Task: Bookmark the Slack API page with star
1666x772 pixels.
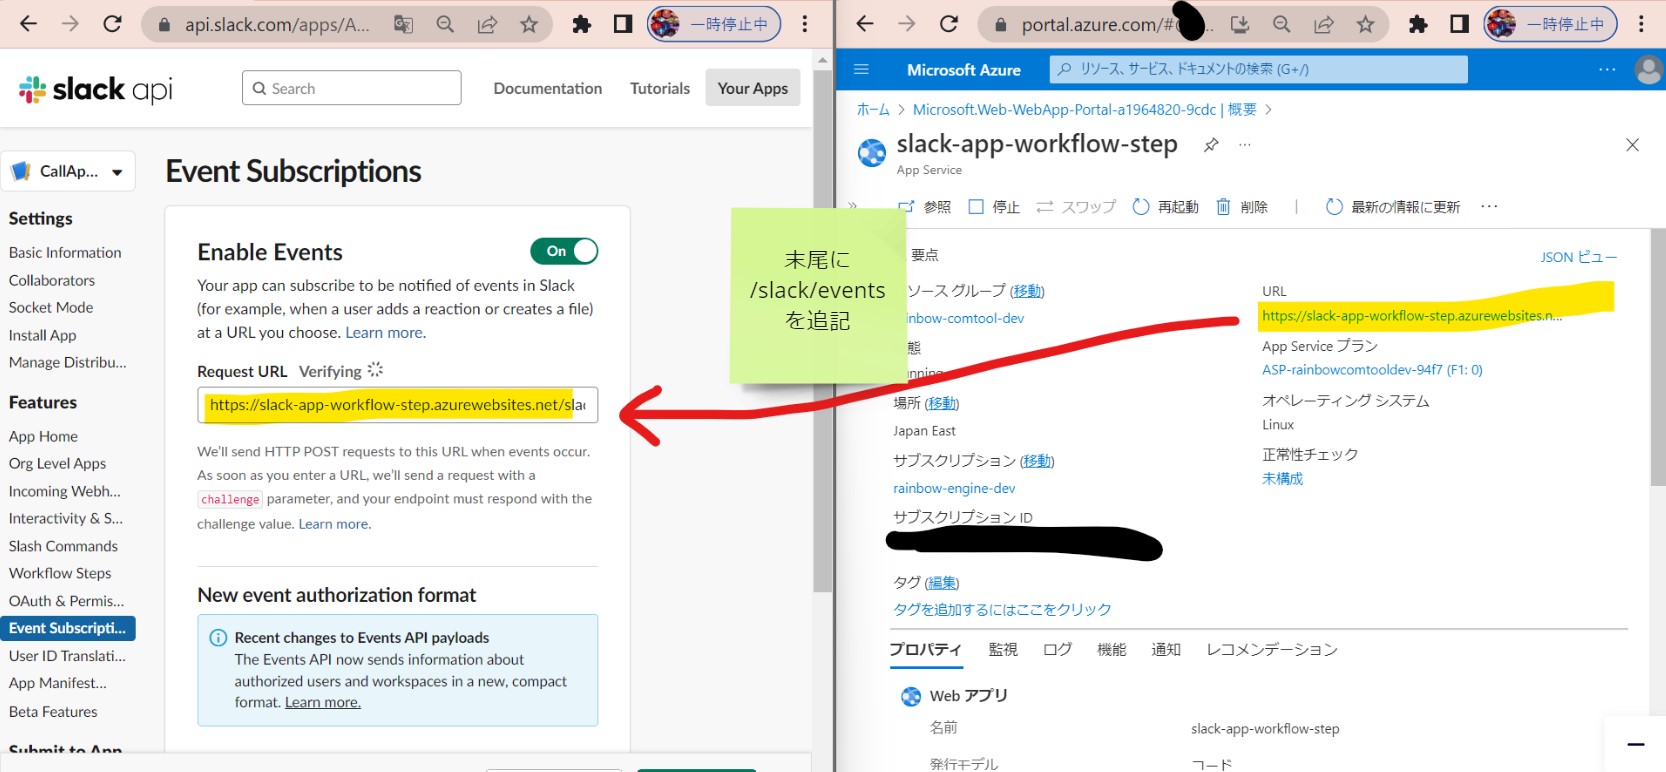Action: [x=529, y=24]
